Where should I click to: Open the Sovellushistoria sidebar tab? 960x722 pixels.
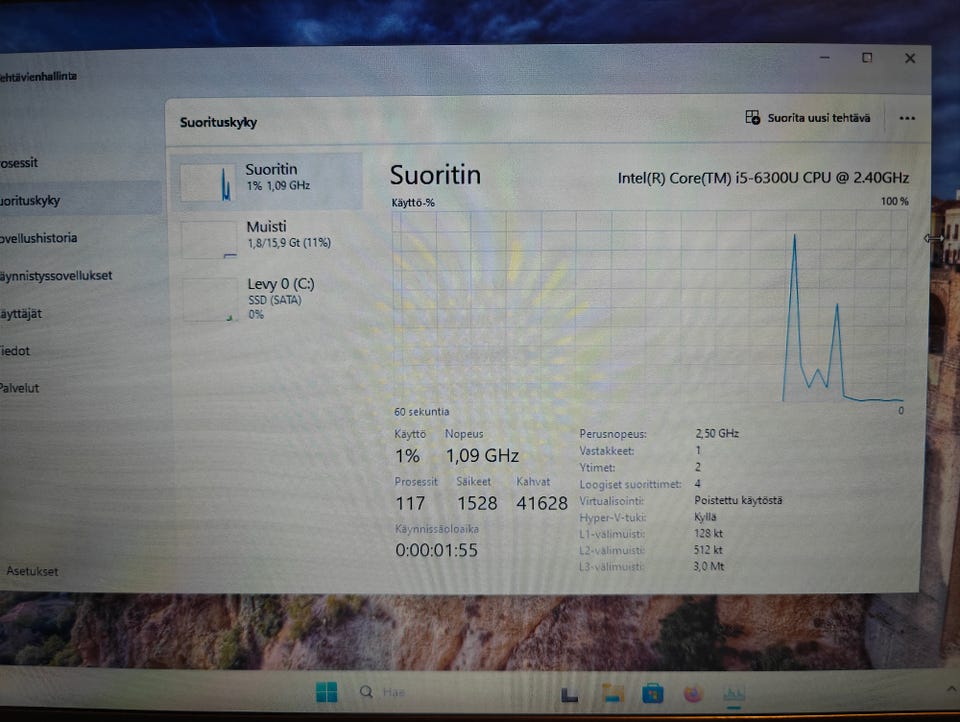pos(80,238)
